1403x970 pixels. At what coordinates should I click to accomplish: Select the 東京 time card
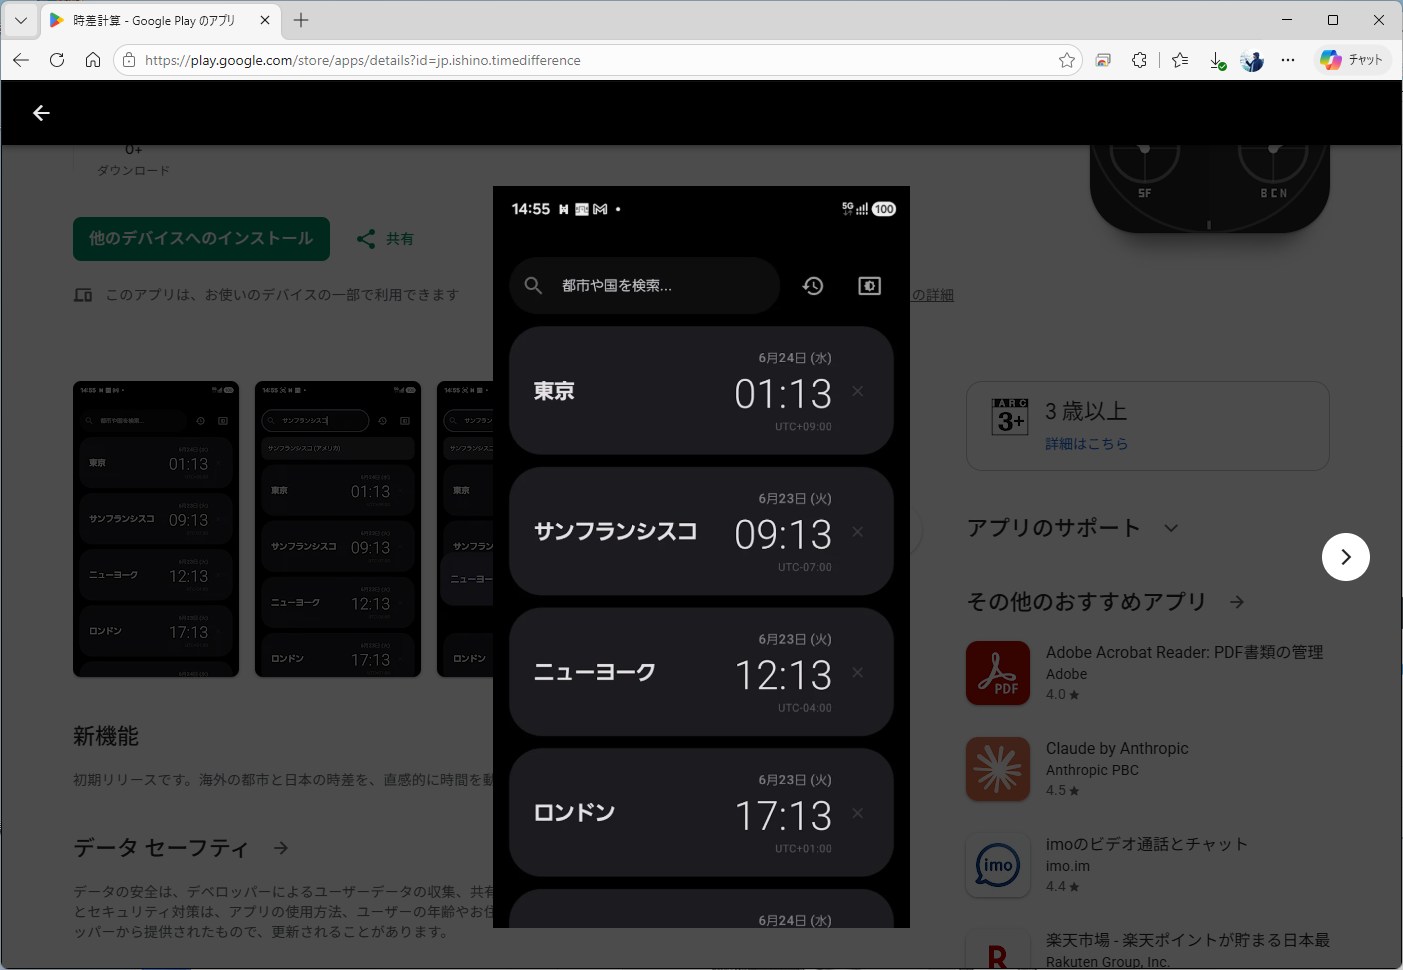[x=701, y=391]
